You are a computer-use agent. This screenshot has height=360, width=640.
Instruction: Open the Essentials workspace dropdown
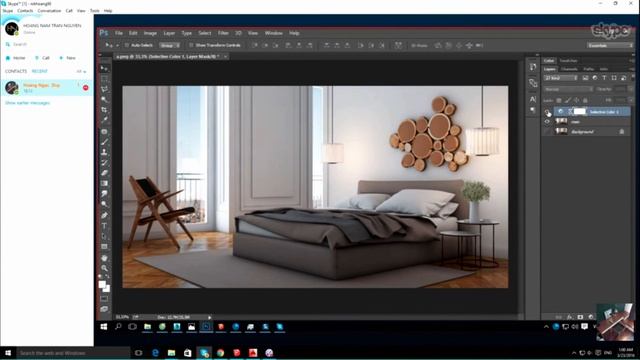610,45
